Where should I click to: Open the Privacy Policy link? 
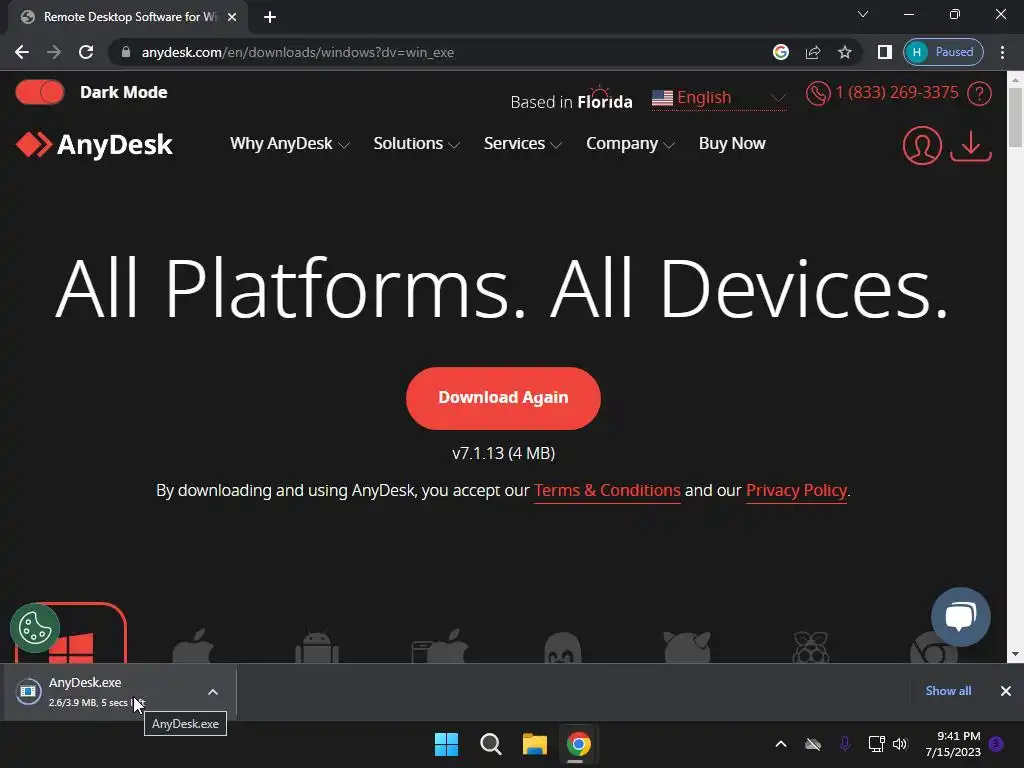796,490
